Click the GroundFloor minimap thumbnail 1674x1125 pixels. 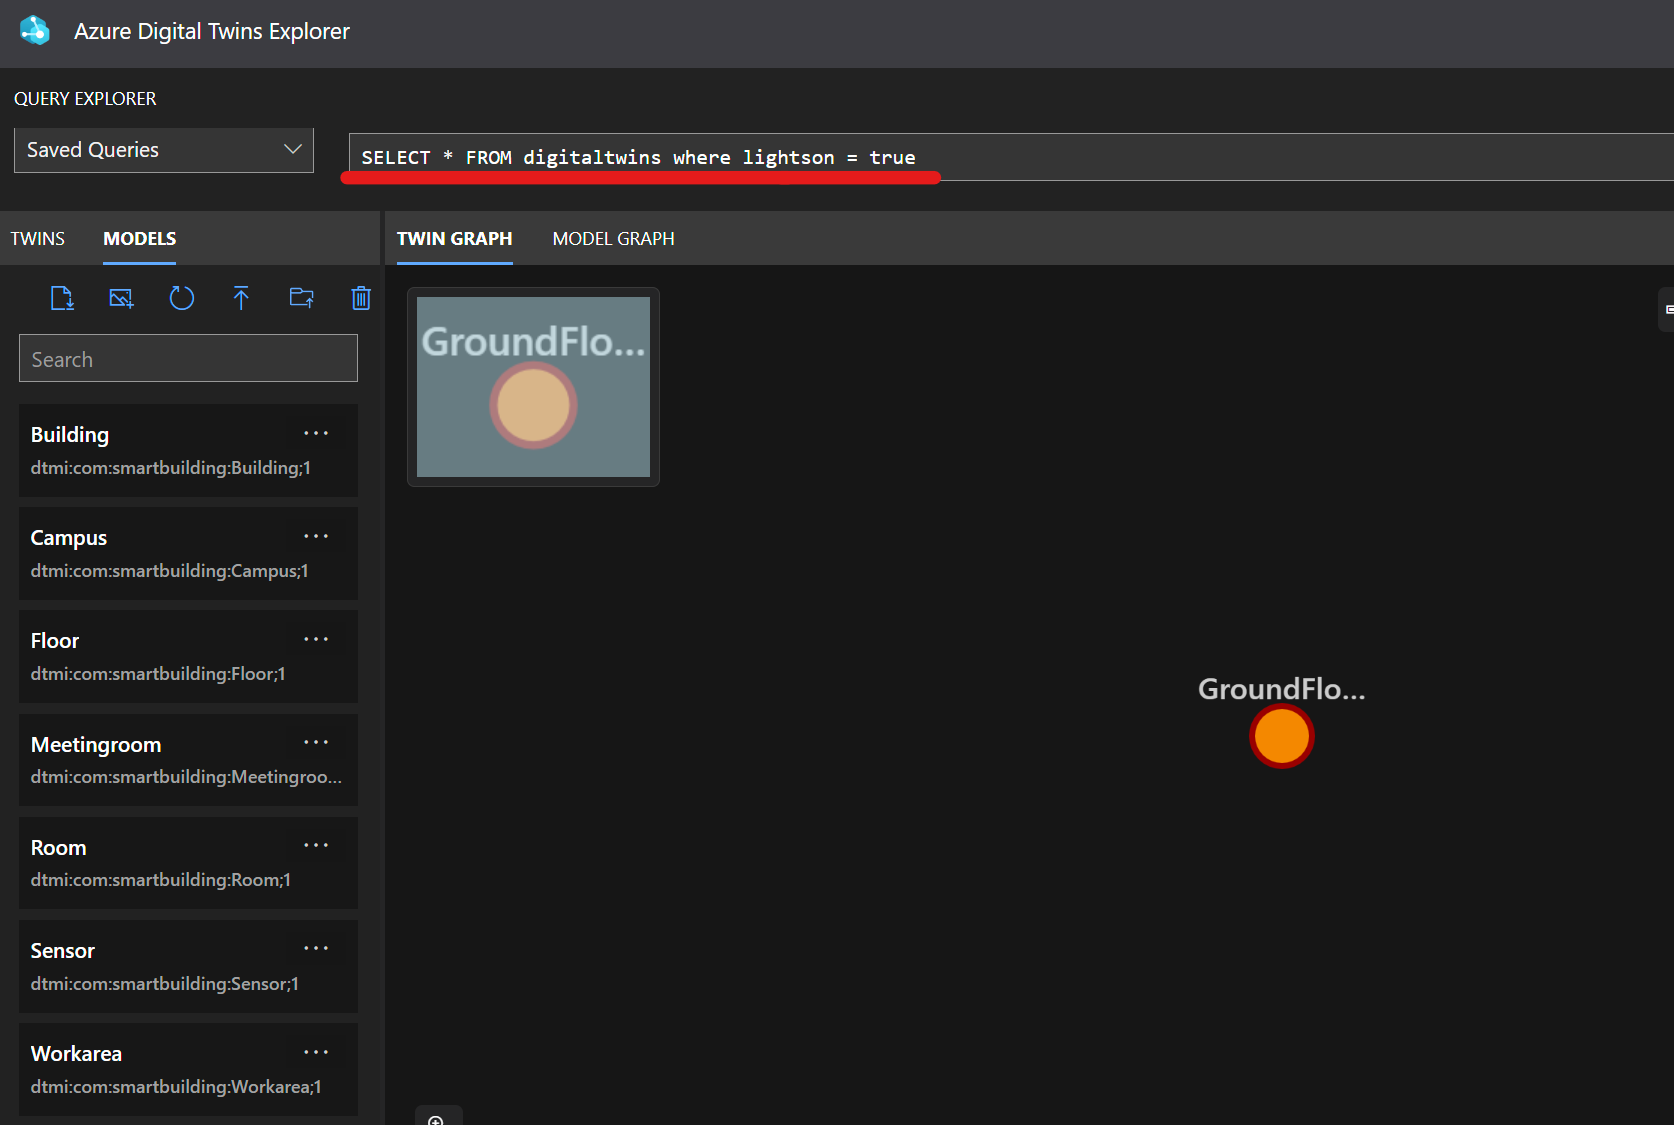point(533,387)
